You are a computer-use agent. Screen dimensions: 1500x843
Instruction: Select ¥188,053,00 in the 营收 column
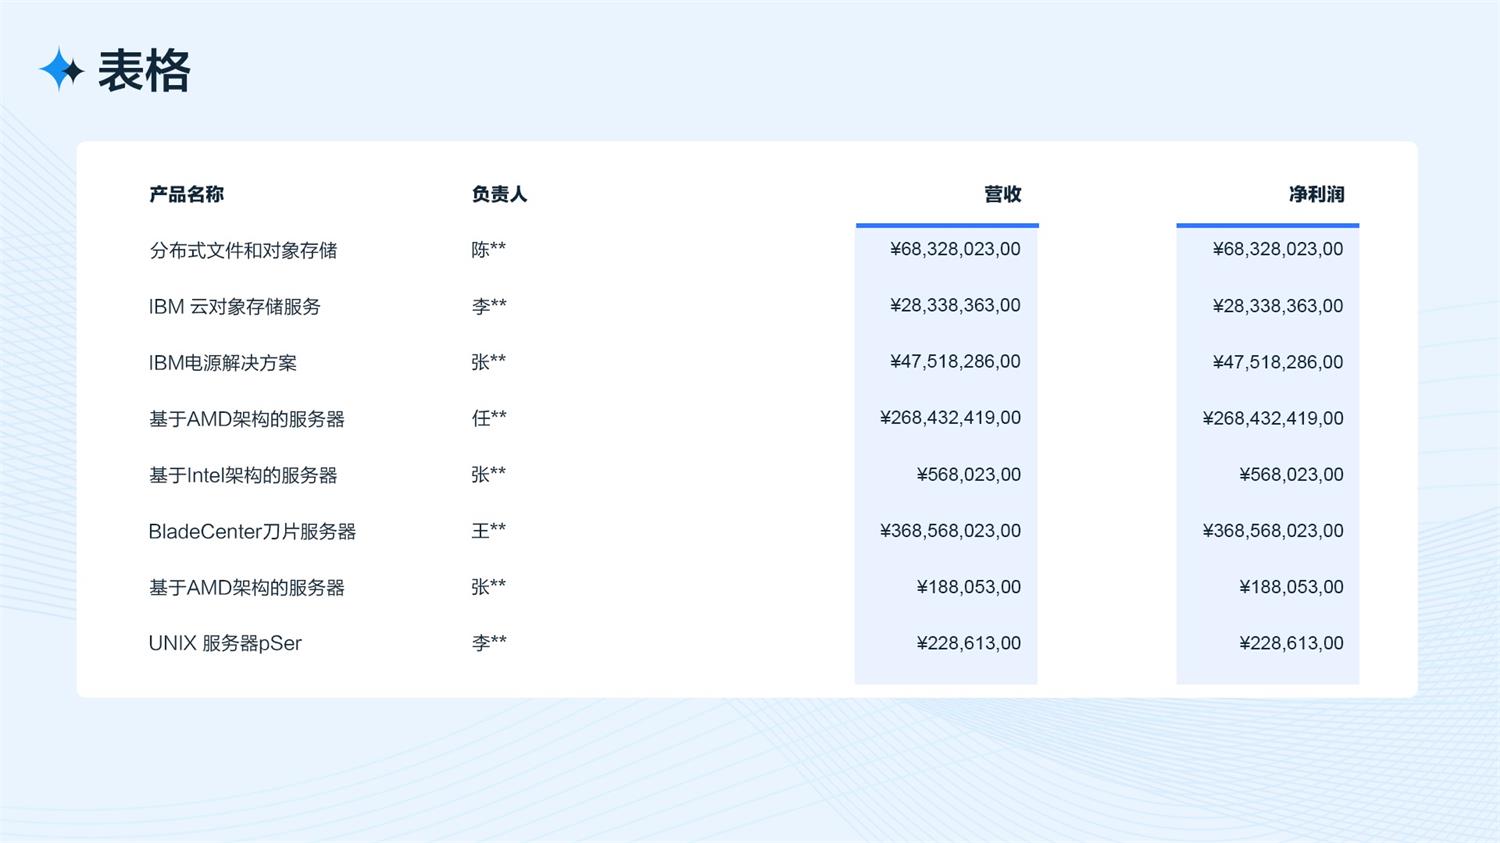(969, 587)
